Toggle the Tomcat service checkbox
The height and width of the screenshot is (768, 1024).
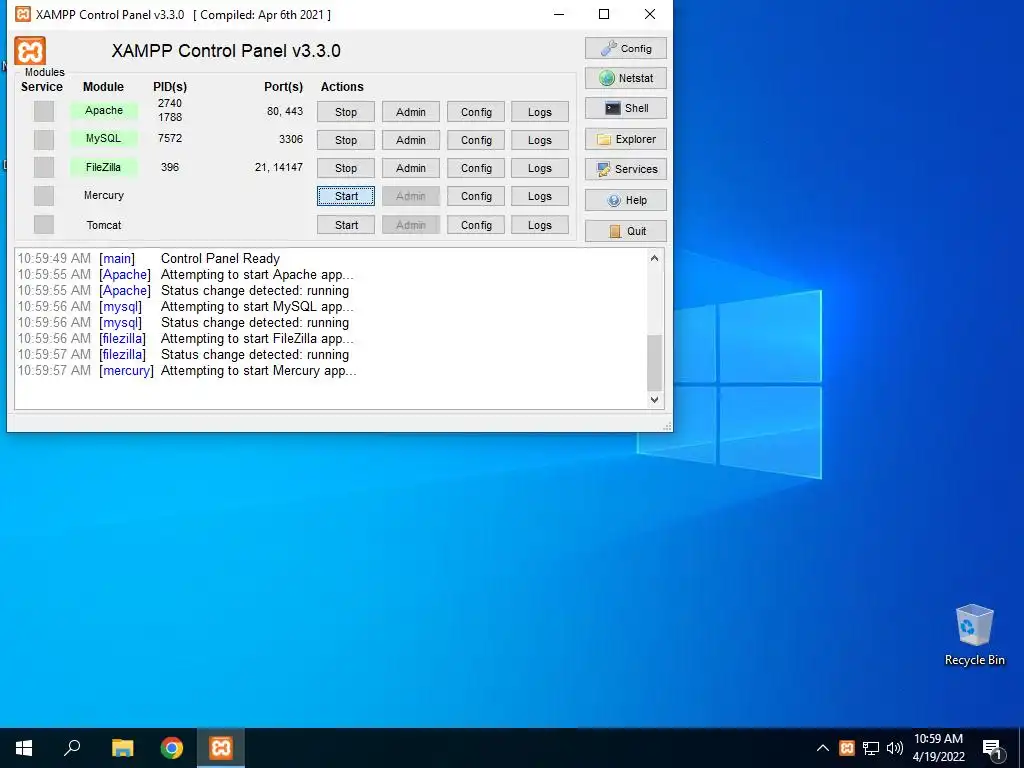(44, 224)
